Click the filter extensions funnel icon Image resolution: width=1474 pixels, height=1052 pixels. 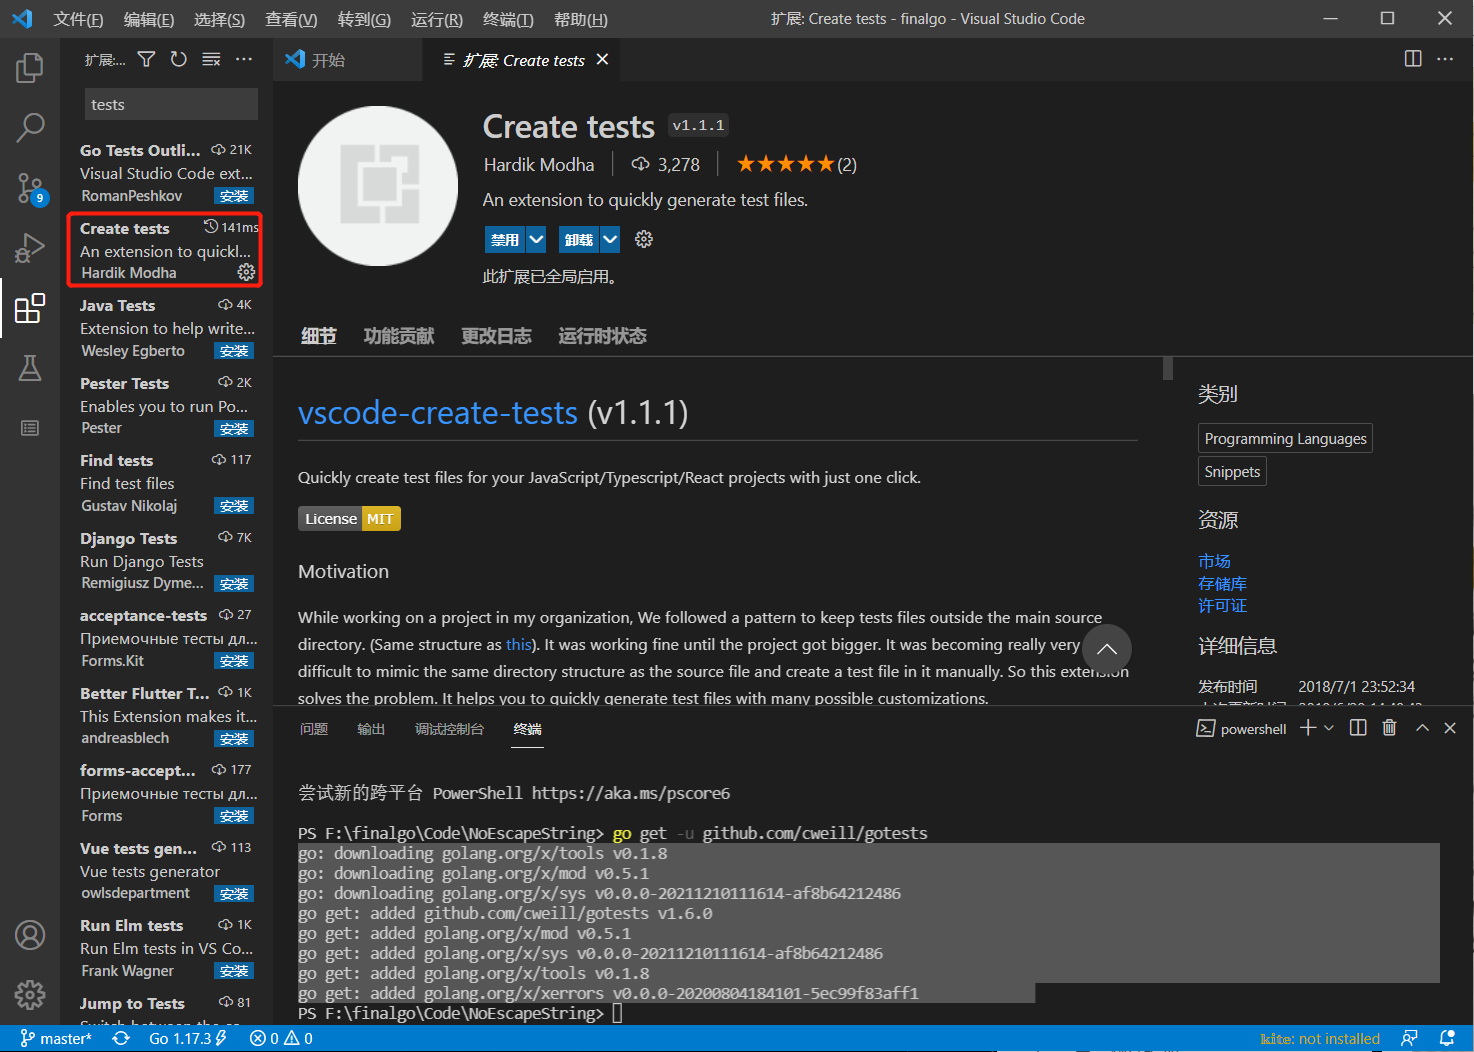point(146,60)
